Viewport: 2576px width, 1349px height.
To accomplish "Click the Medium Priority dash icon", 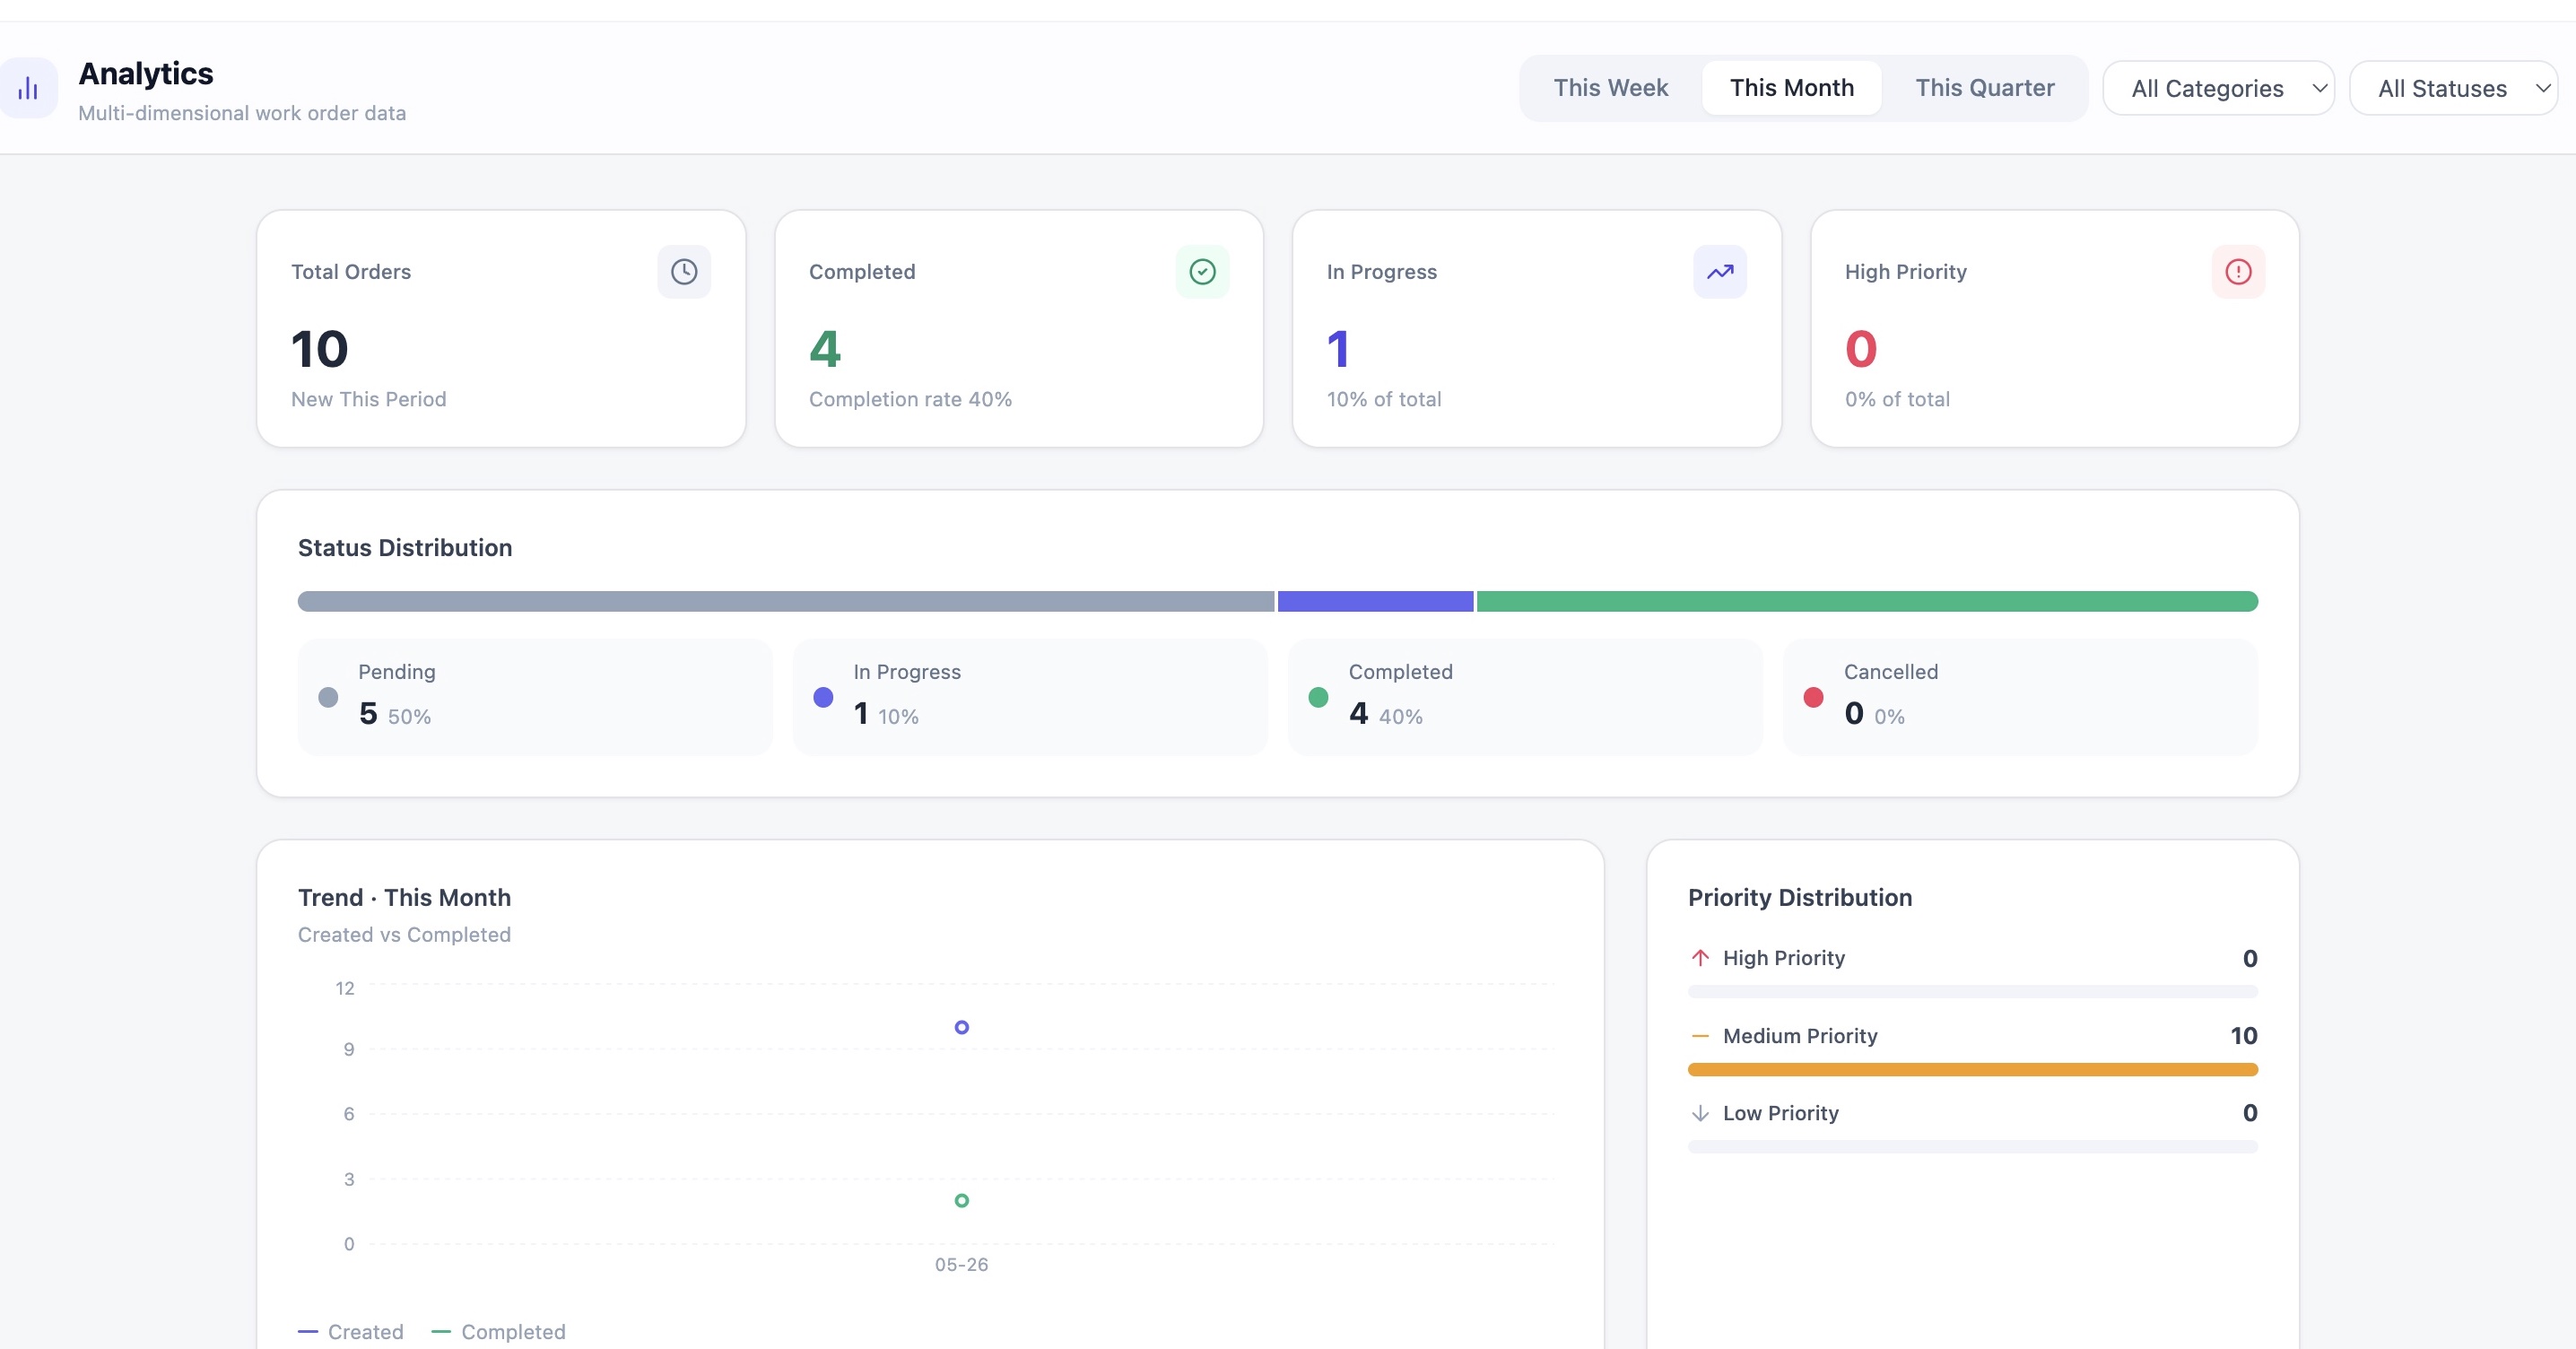I will point(1700,1036).
